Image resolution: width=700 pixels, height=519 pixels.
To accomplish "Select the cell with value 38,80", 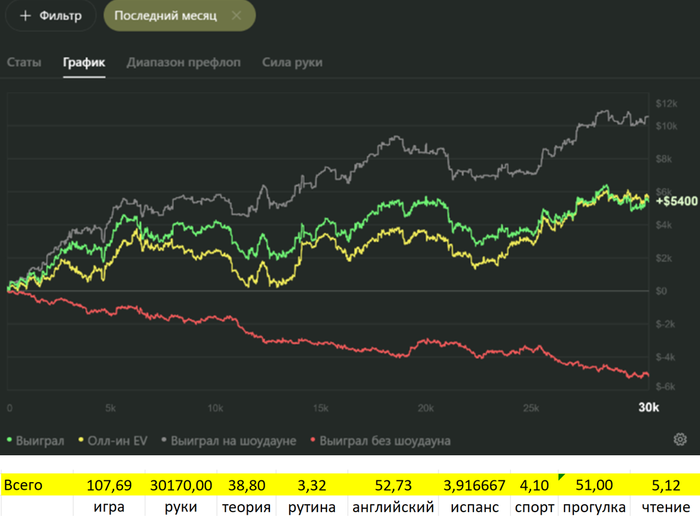I will (x=246, y=485).
